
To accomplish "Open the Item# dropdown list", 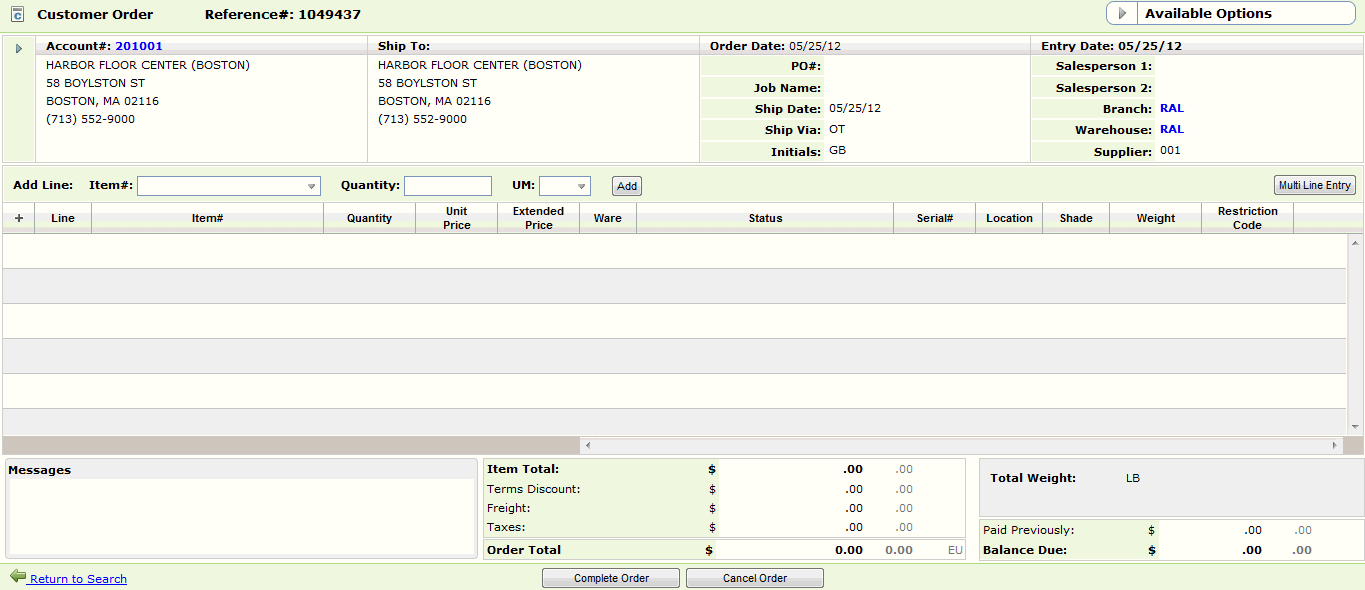I will tap(312, 186).
